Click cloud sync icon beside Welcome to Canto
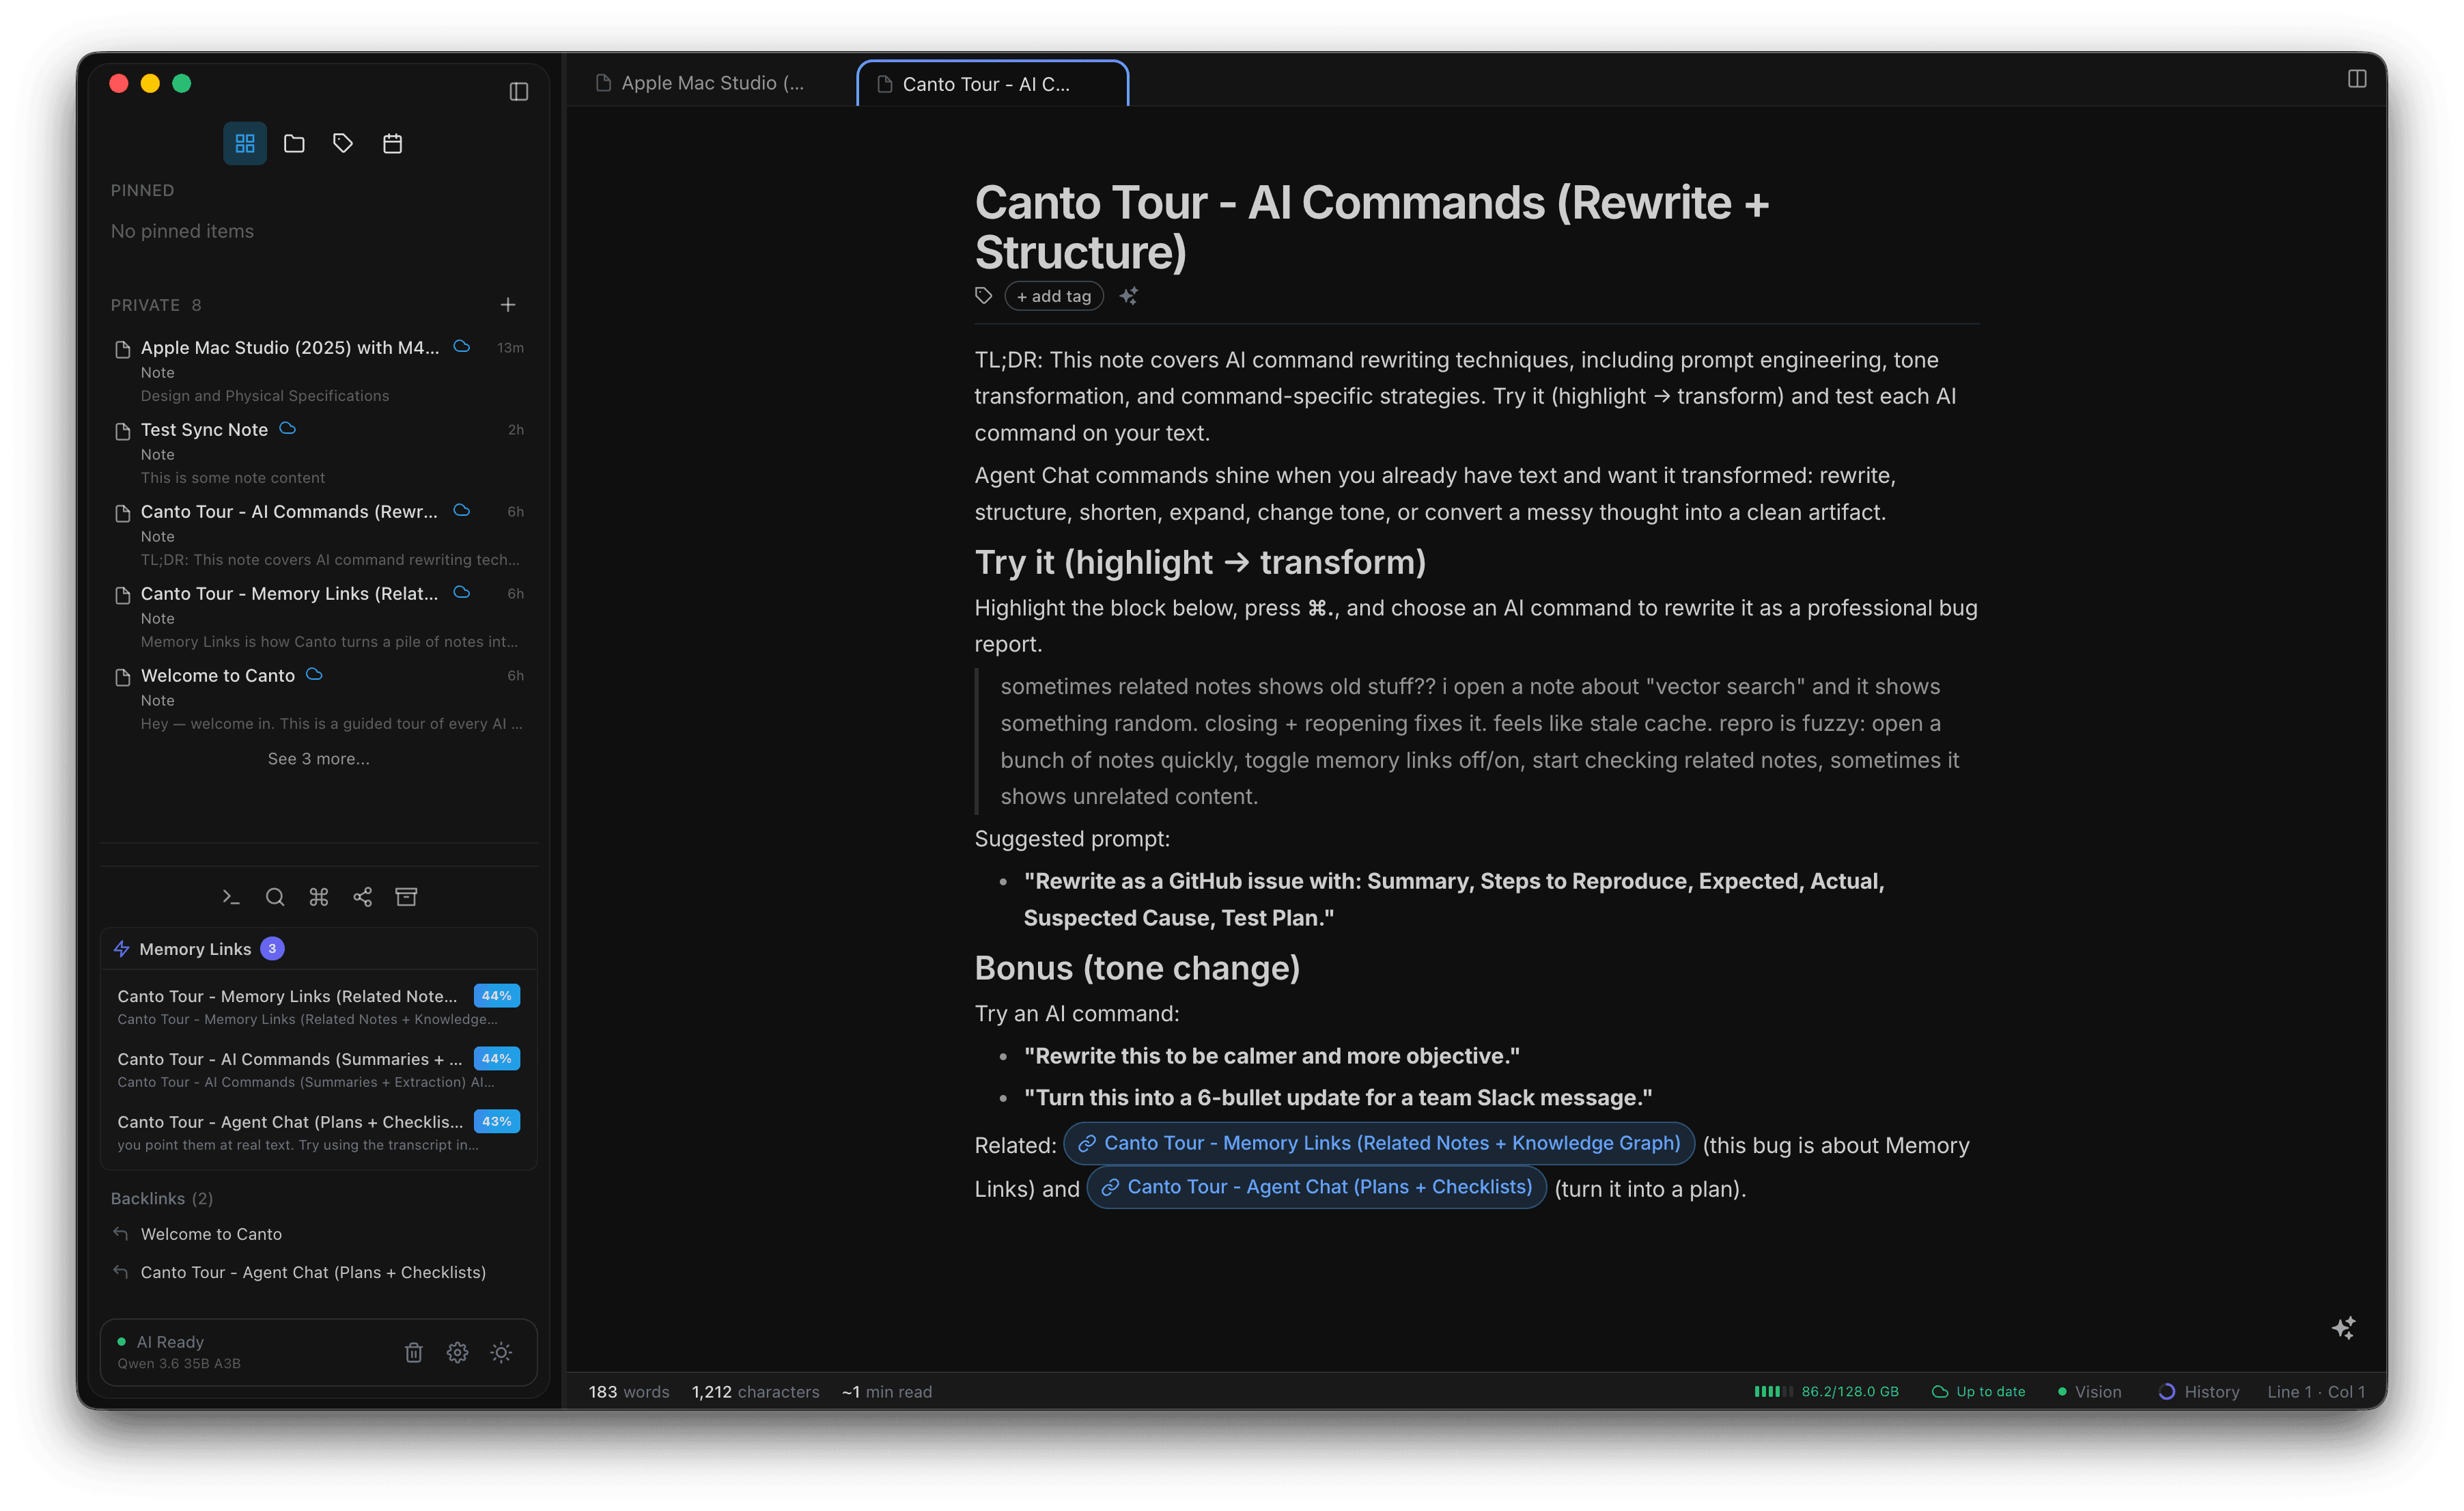 pyautogui.click(x=314, y=674)
